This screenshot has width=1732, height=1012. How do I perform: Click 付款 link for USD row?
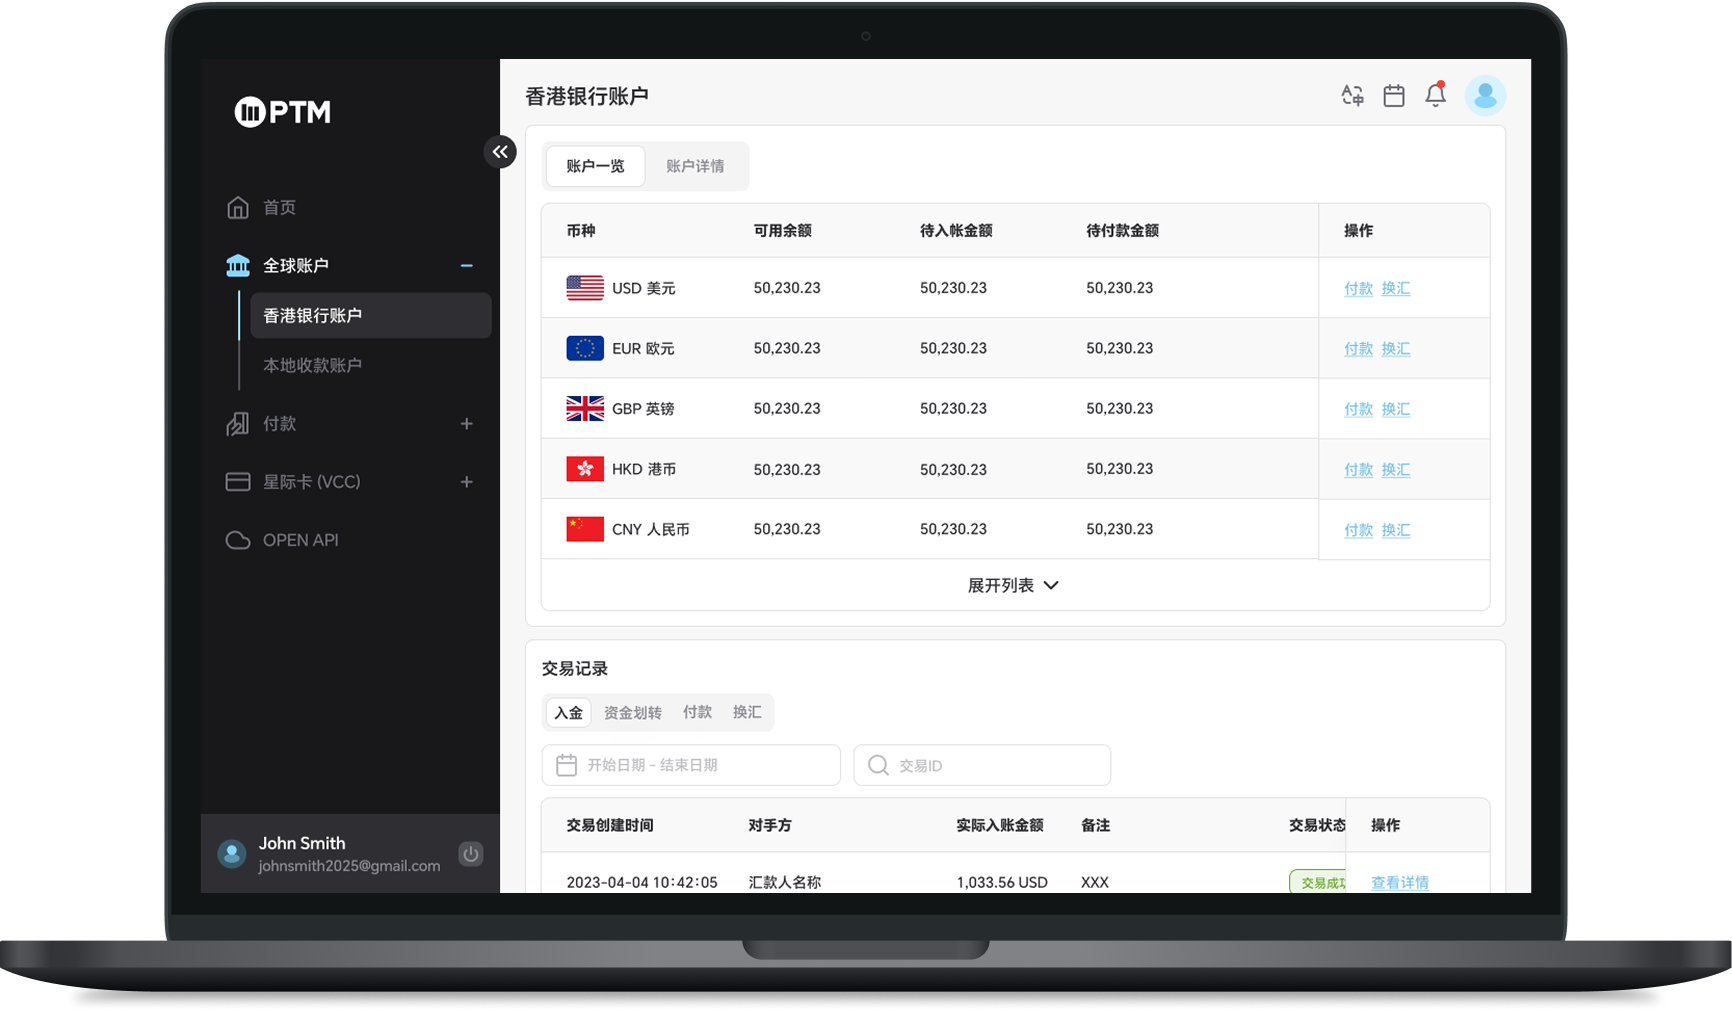click(x=1358, y=289)
